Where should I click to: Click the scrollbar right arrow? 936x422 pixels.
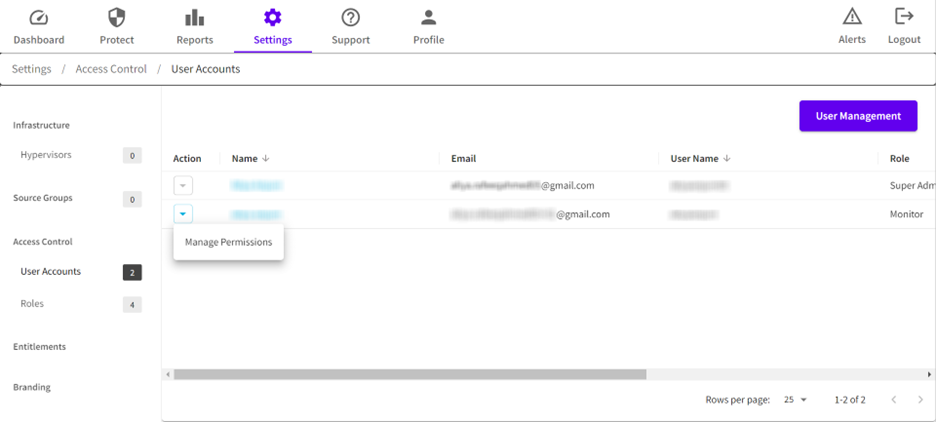pos(929,374)
